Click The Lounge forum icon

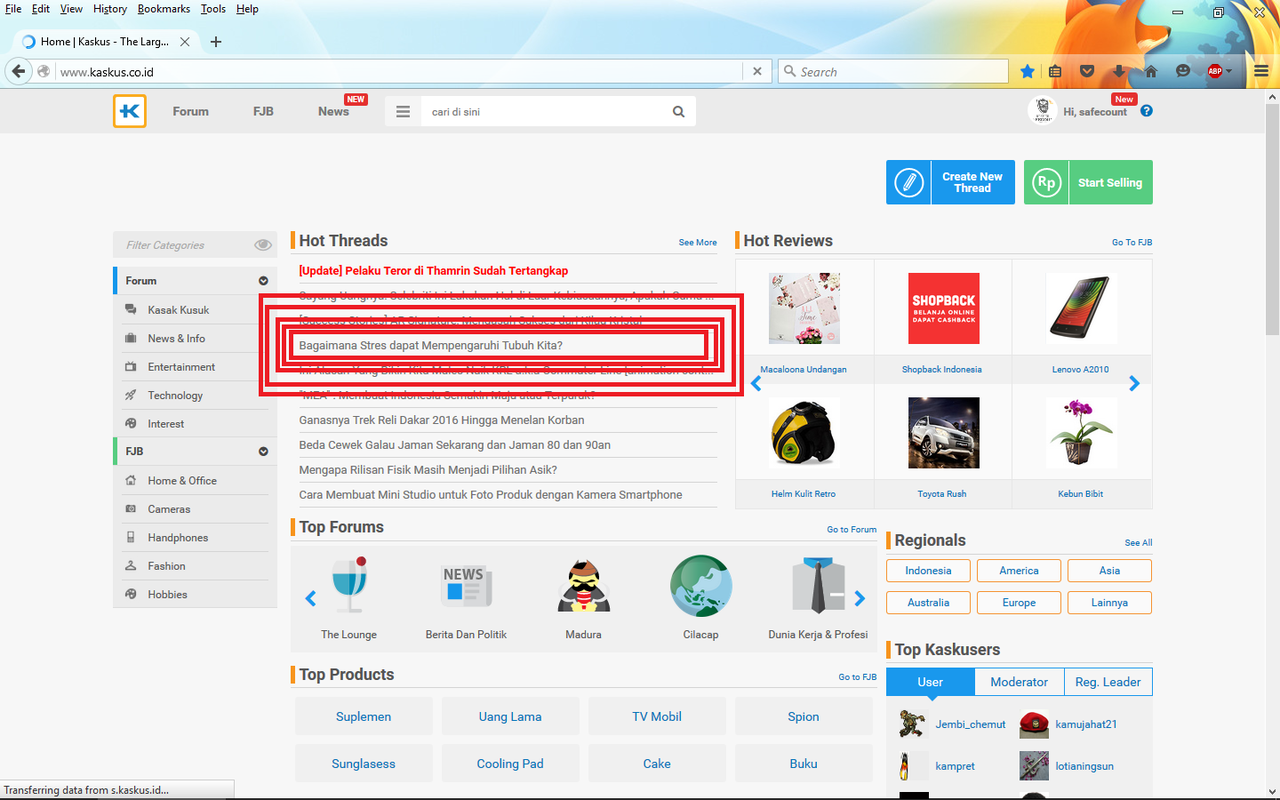pos(349,586)
